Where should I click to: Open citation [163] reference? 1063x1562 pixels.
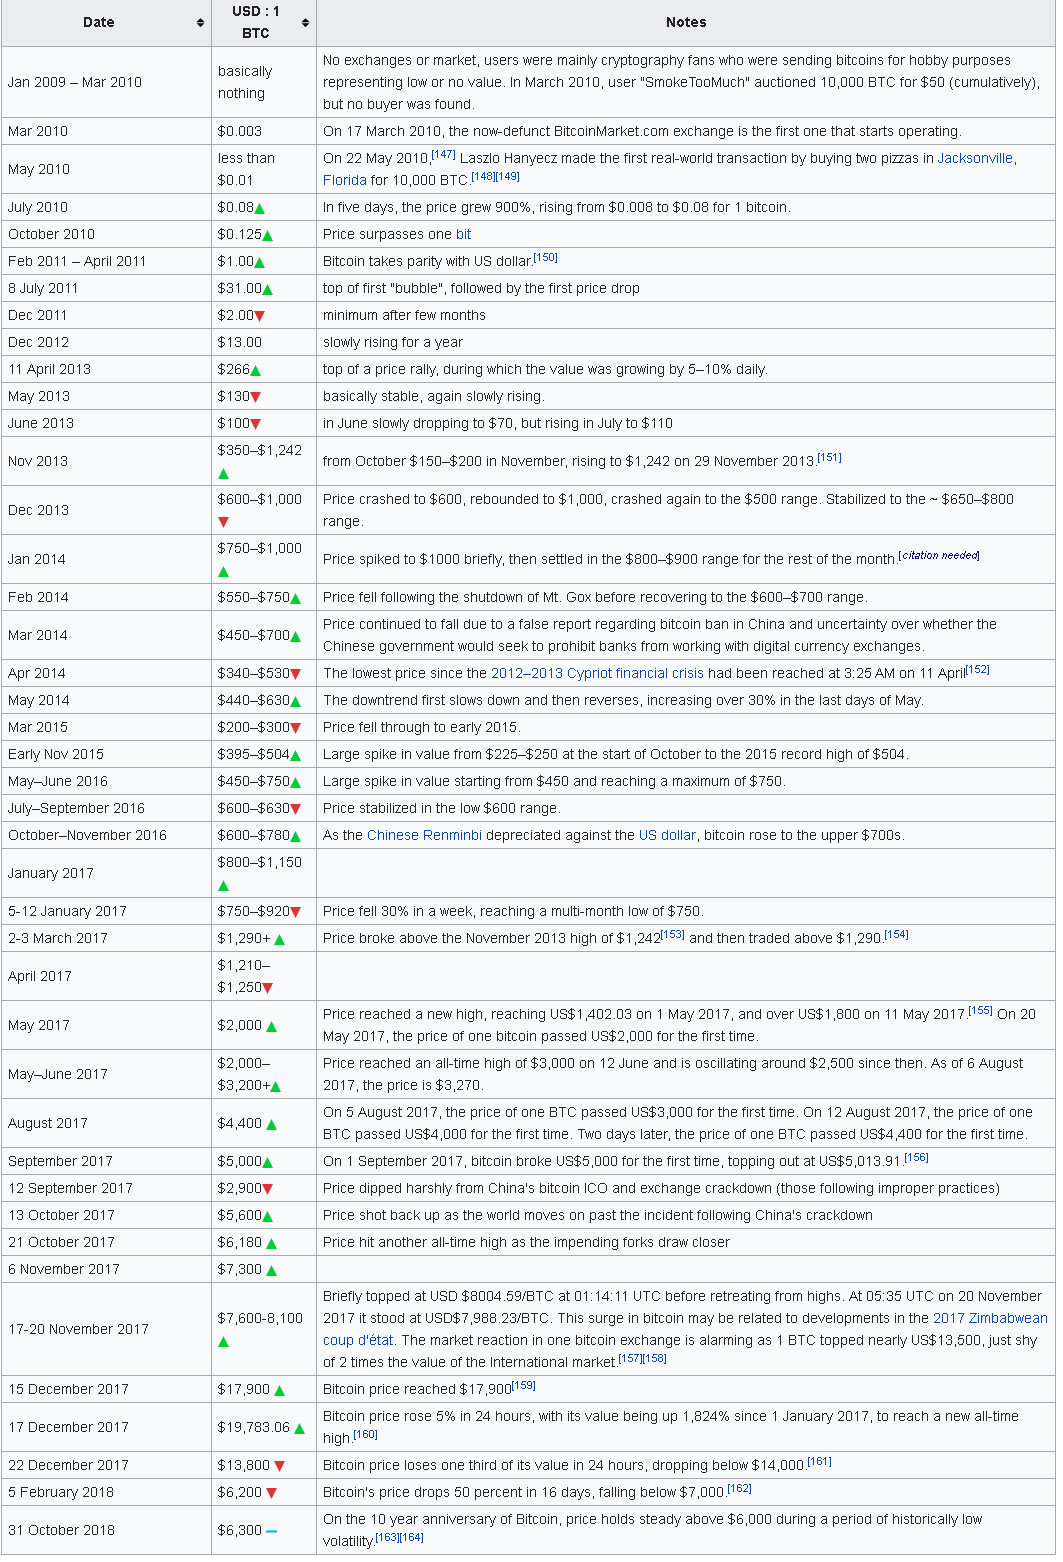coord(387,1537)
